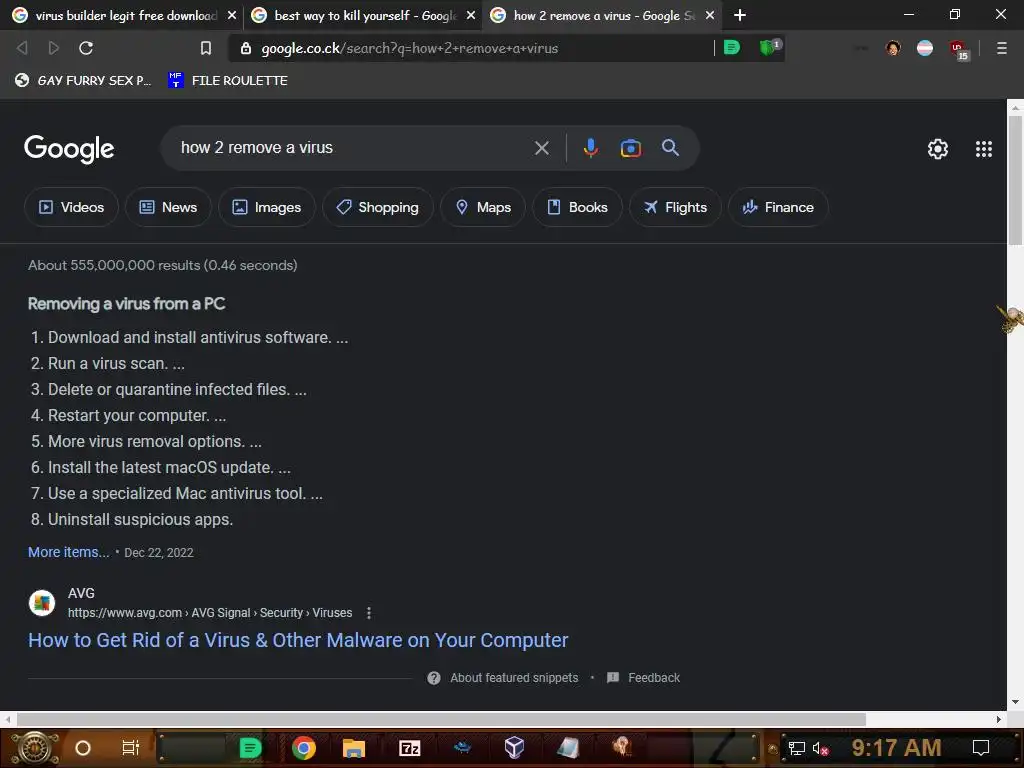
Task: Open File Explorer from taskbar
Action: pos(353,748)
